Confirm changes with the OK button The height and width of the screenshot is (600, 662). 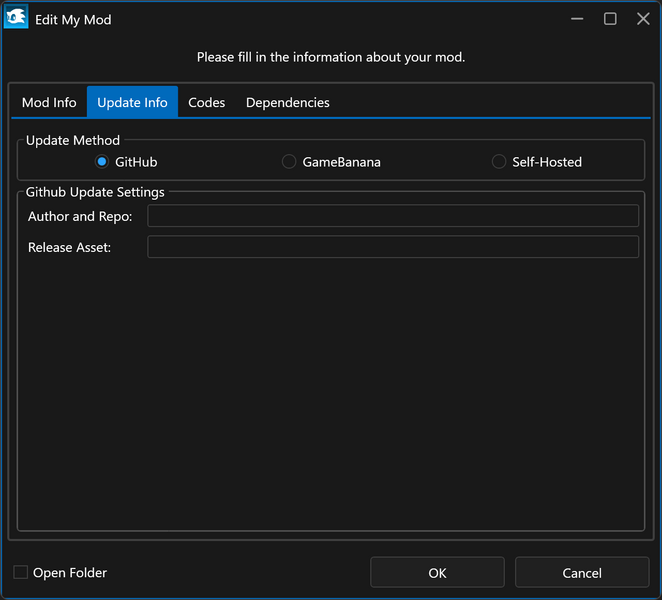click(x=437, y=573)
